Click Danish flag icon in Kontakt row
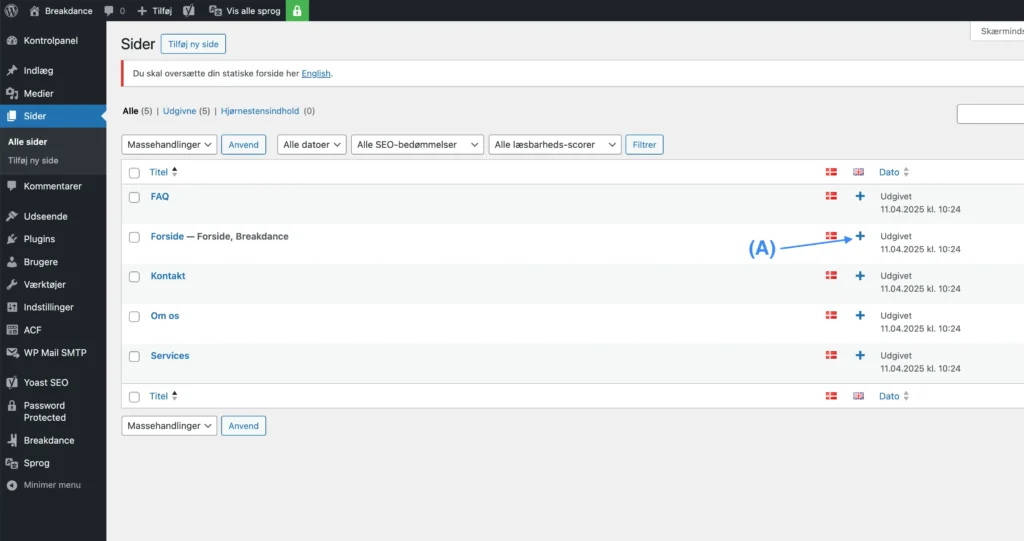This screenshot has width=1024, height=541. (830, 276)
